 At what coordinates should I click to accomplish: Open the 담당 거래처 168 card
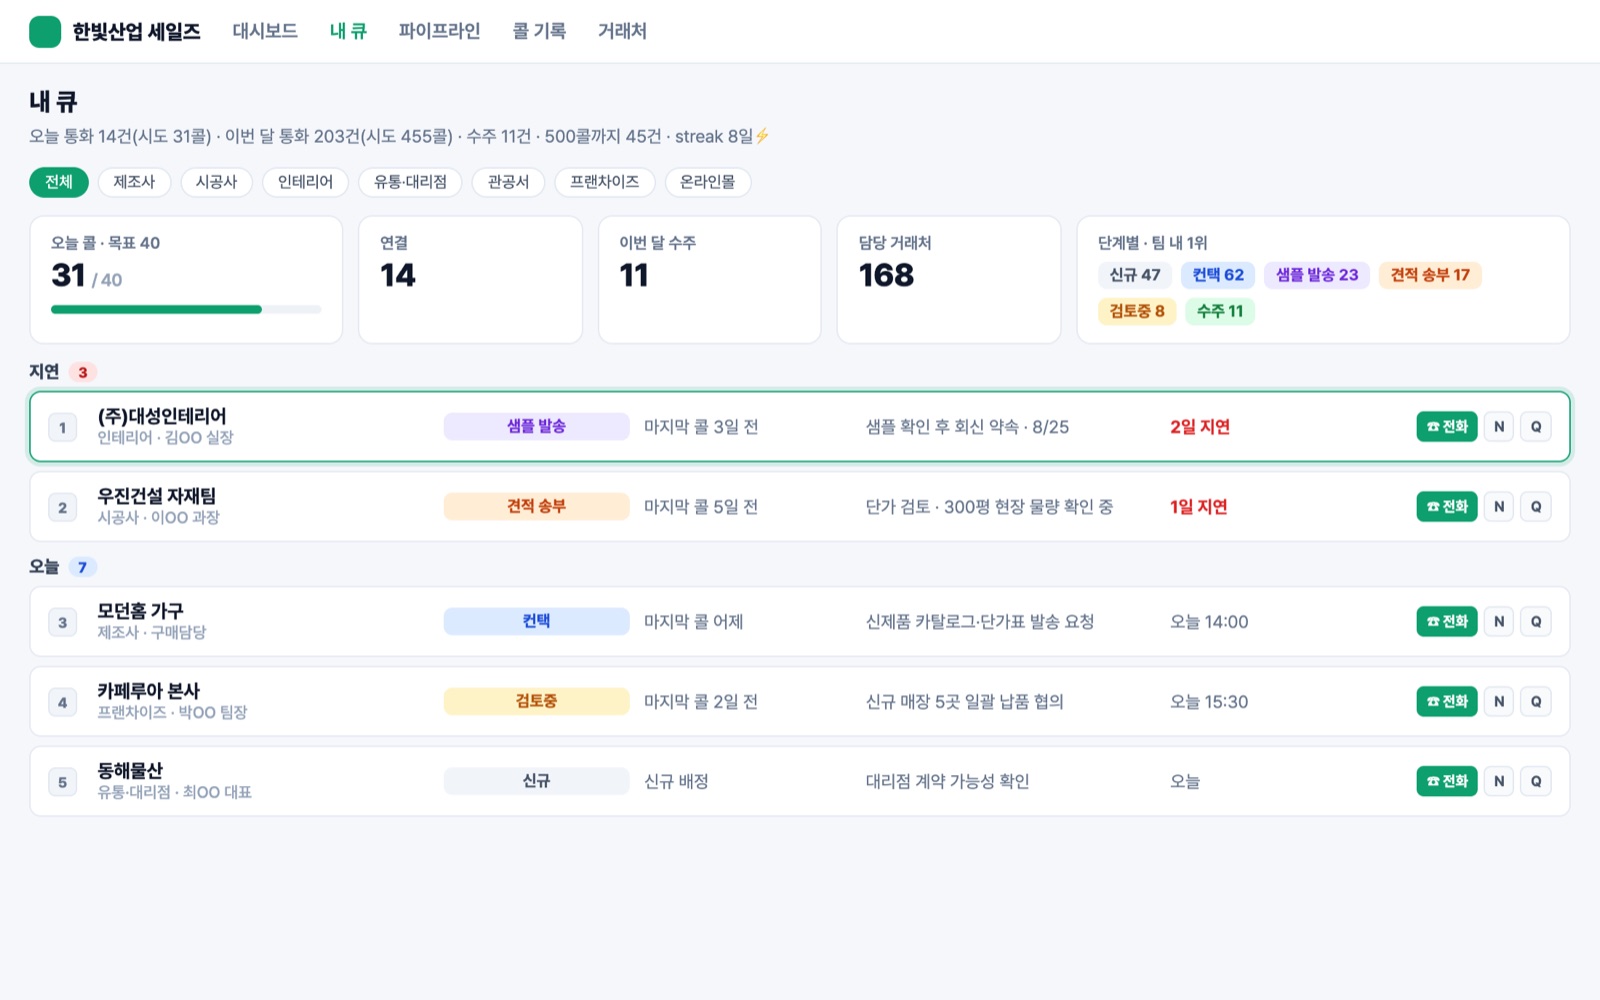coord(949,280)
